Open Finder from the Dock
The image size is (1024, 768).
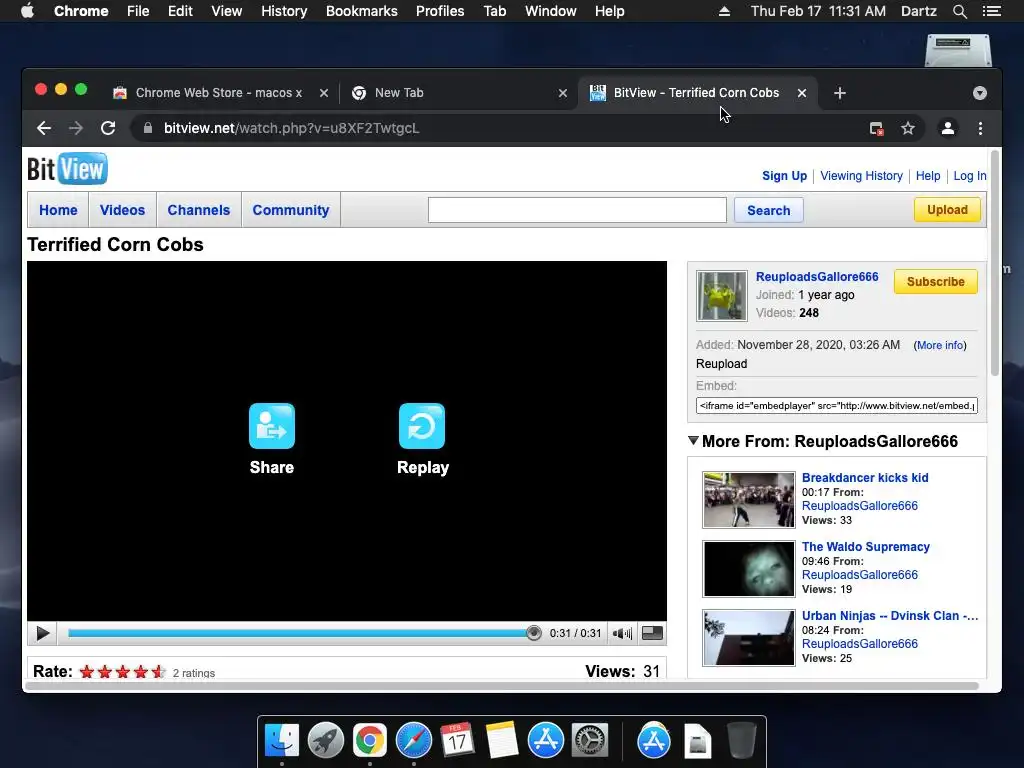click(x=282, y=741)
